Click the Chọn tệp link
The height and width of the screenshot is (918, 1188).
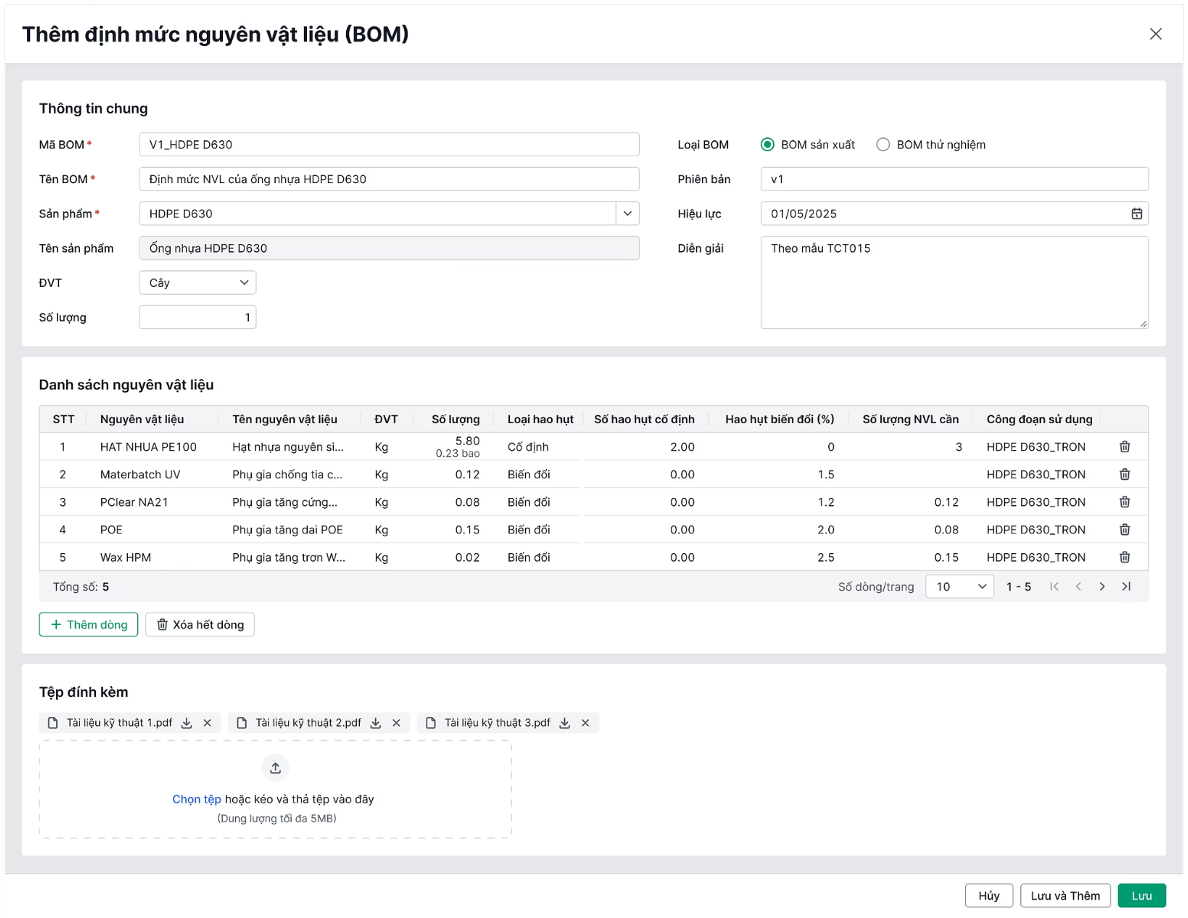point(196,799)
